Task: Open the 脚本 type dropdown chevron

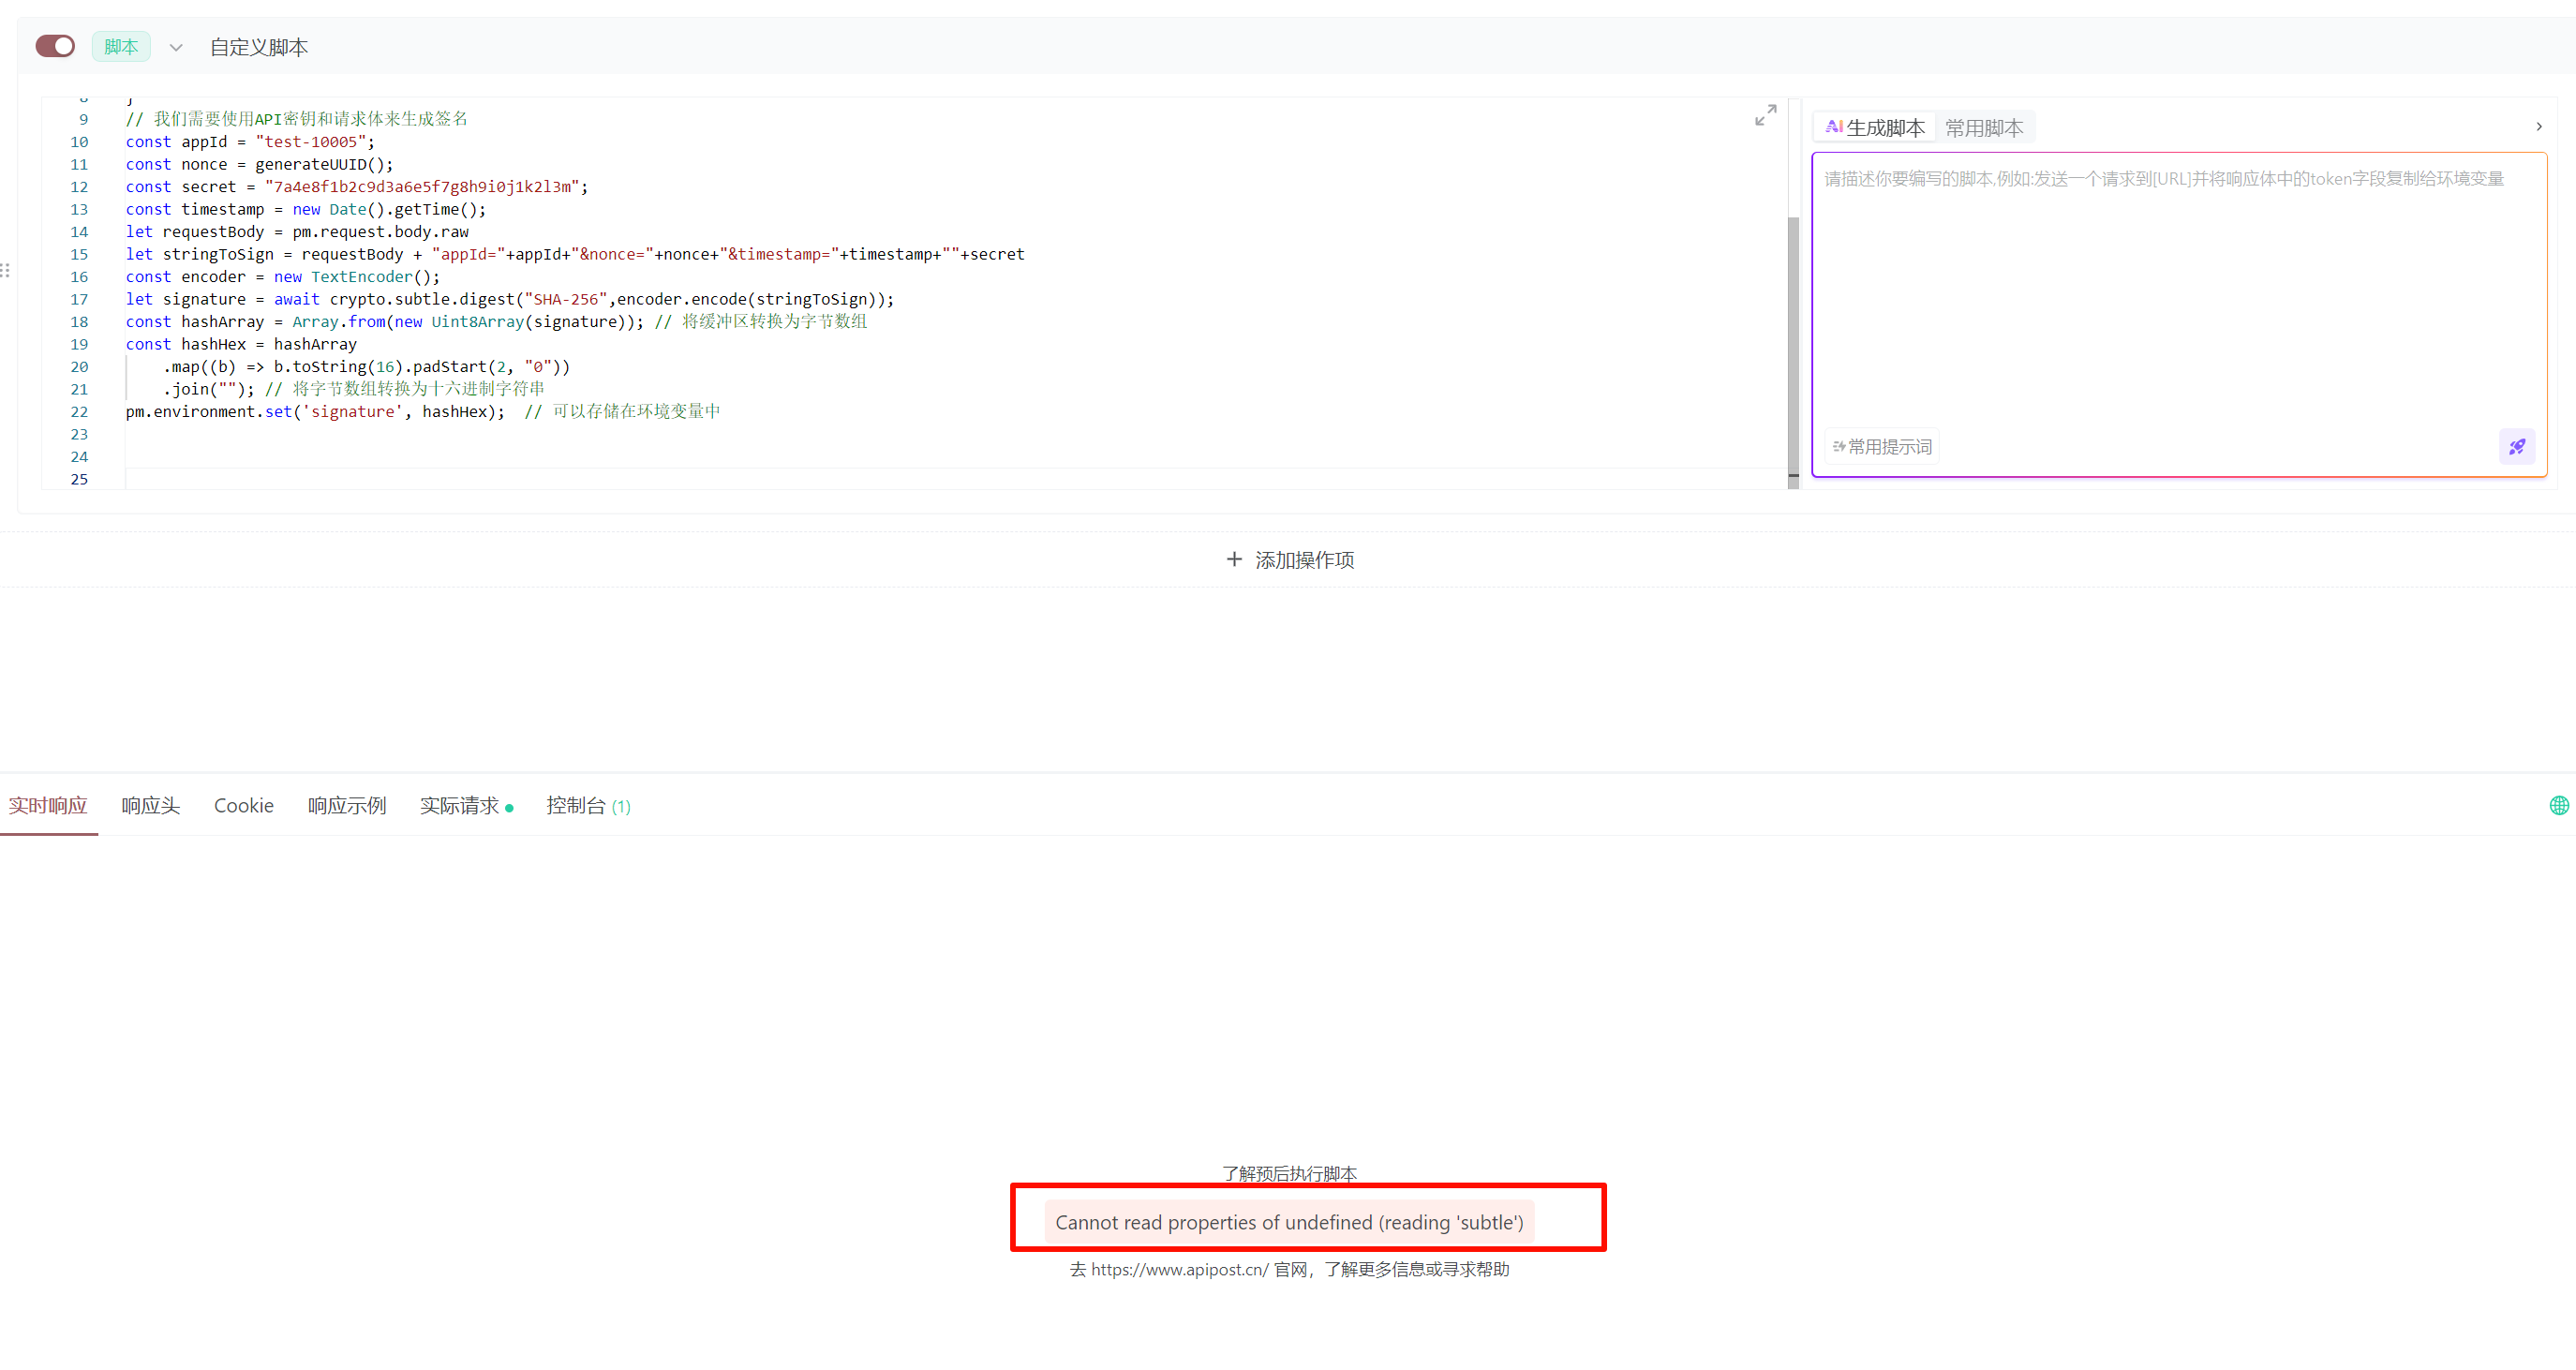Action: (x=176, y=47)
